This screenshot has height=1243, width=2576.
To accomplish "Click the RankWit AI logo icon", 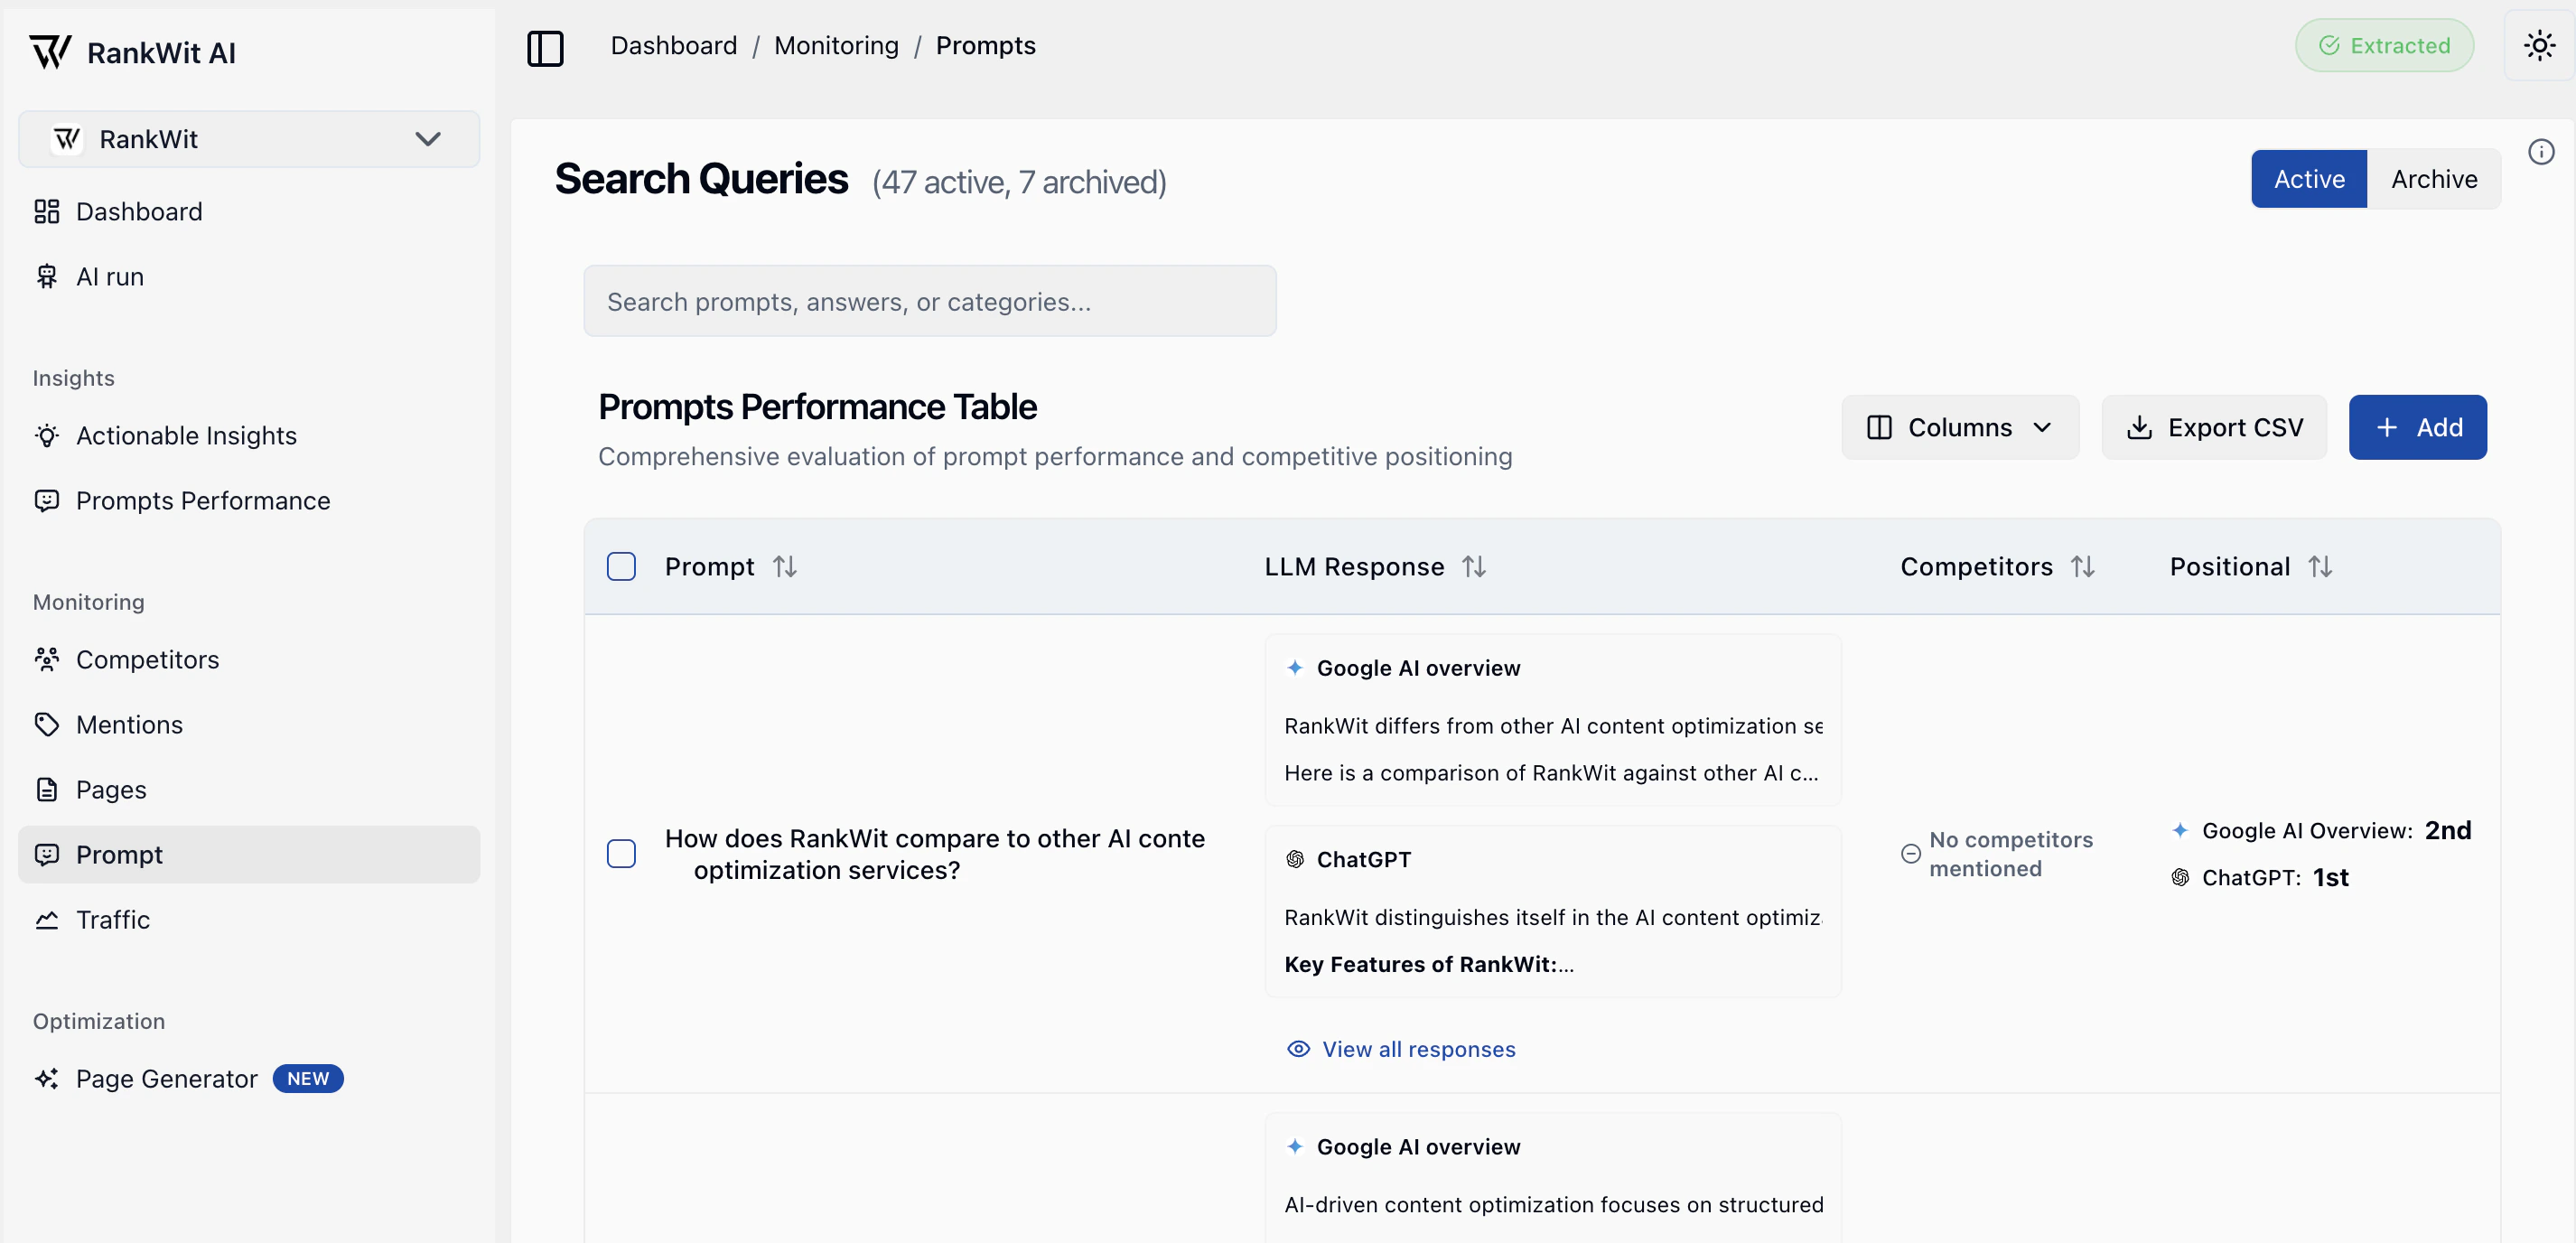I will click(x=50, y=51).
